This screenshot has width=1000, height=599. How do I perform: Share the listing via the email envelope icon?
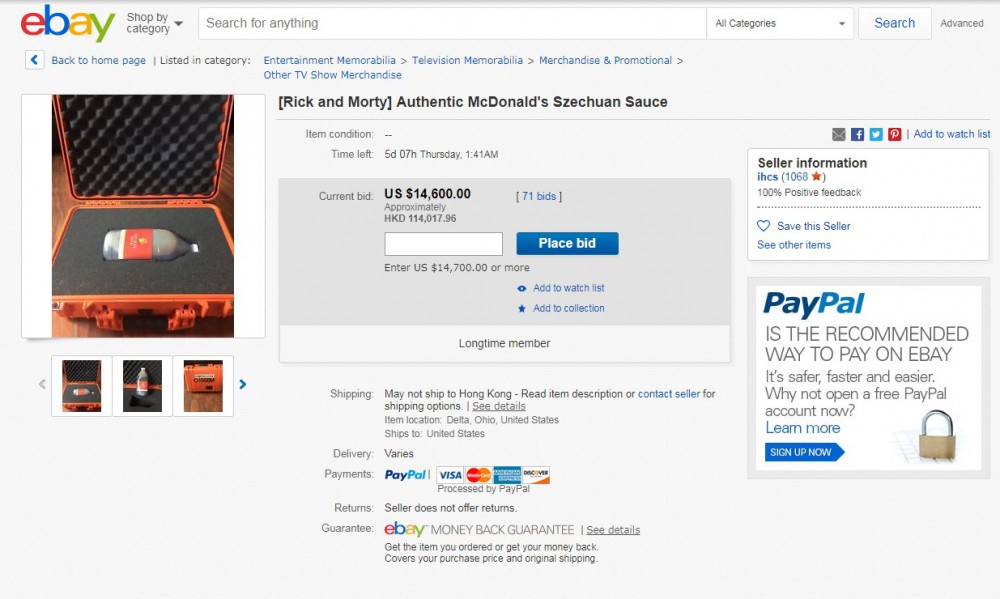(840, 133)
